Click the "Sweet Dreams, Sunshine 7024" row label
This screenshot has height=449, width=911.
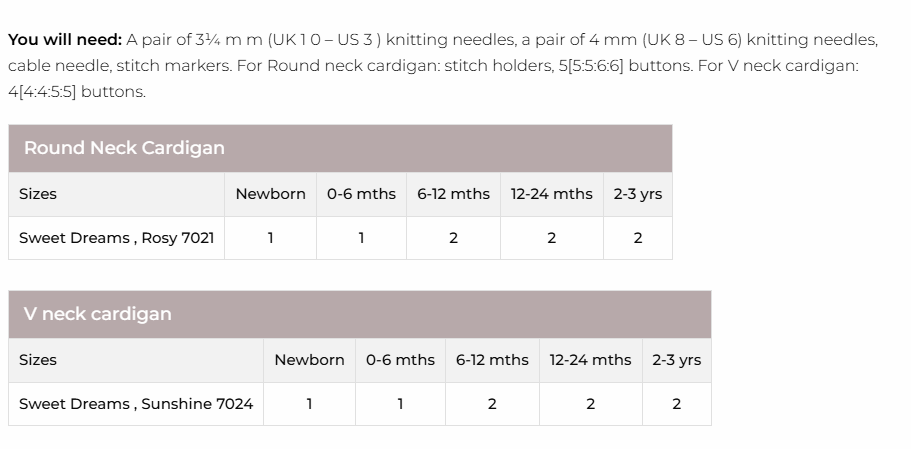136,404
